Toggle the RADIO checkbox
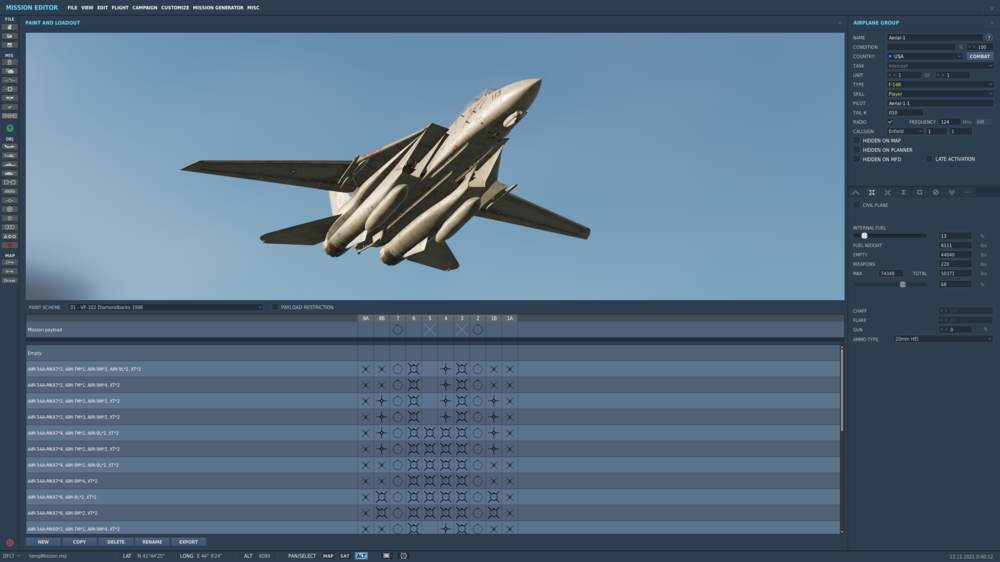Viewport: 1000px width, 562px height. tap(890, 122)
